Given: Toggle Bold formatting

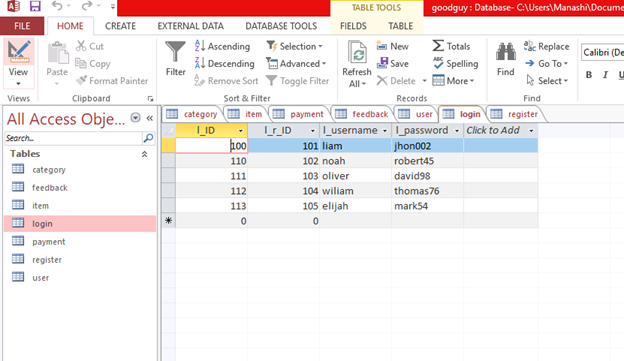Looking at the screenshot, I should tap(589, 75).
